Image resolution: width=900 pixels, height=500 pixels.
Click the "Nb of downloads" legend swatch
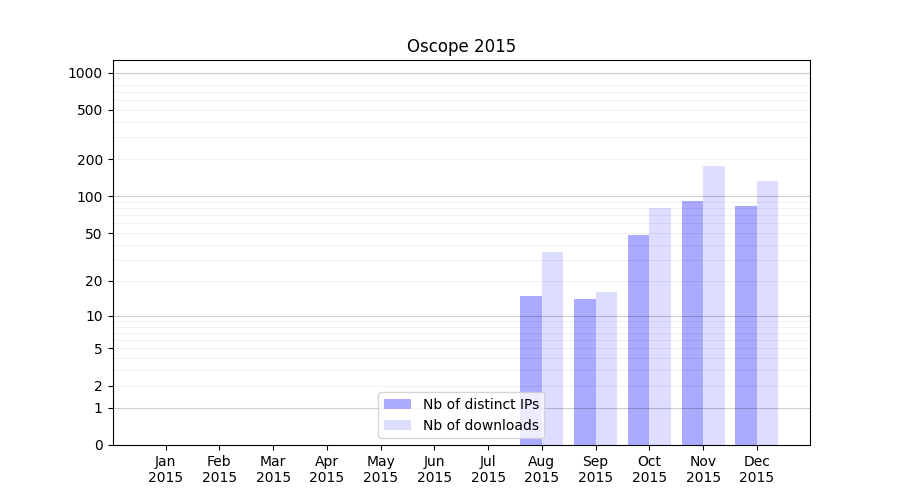397,425
